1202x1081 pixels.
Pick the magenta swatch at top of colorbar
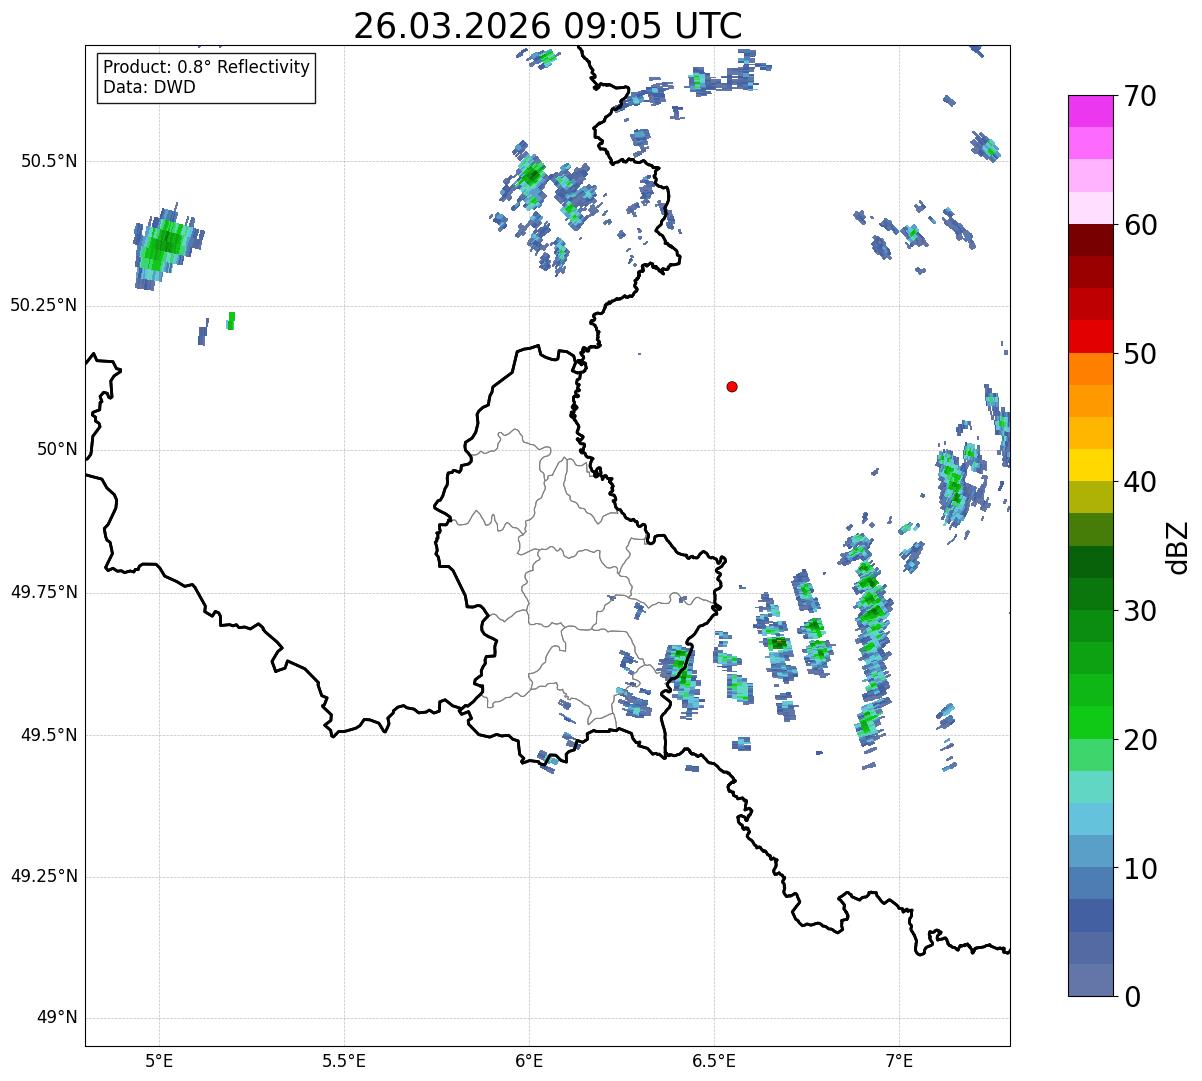(1090, 111)
